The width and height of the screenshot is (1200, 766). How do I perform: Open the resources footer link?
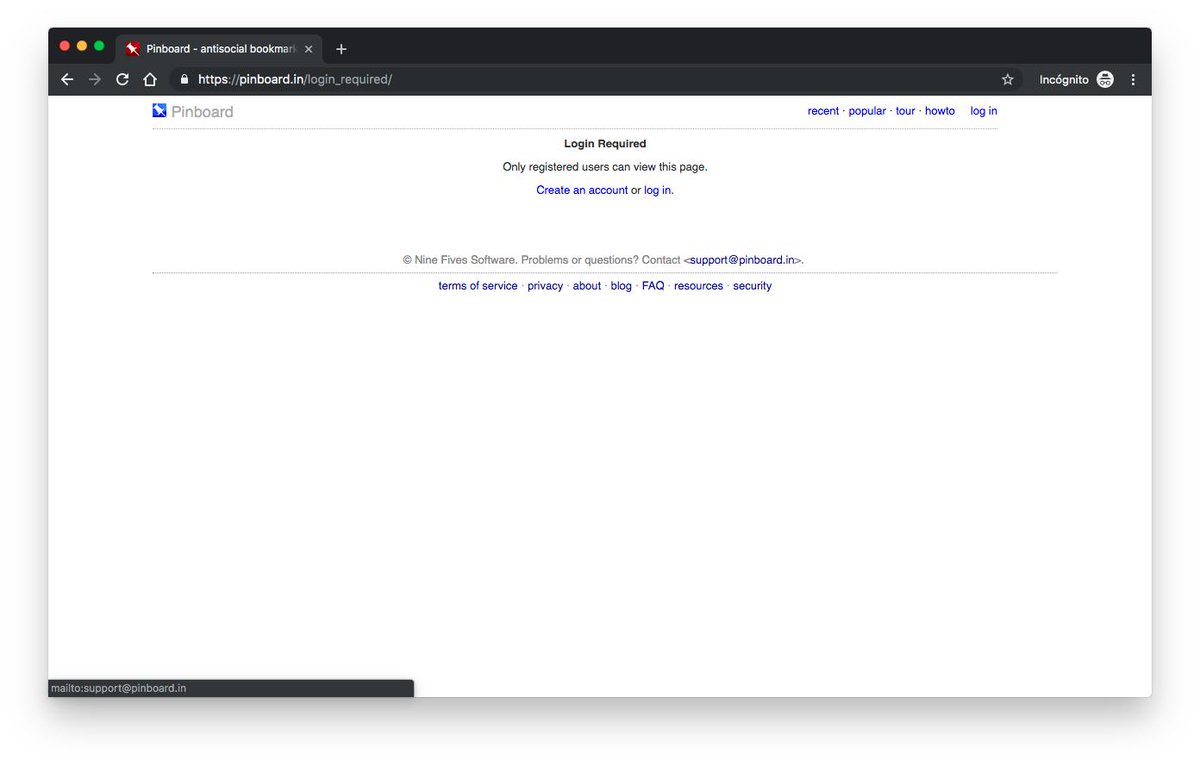(x=698, y=286)
